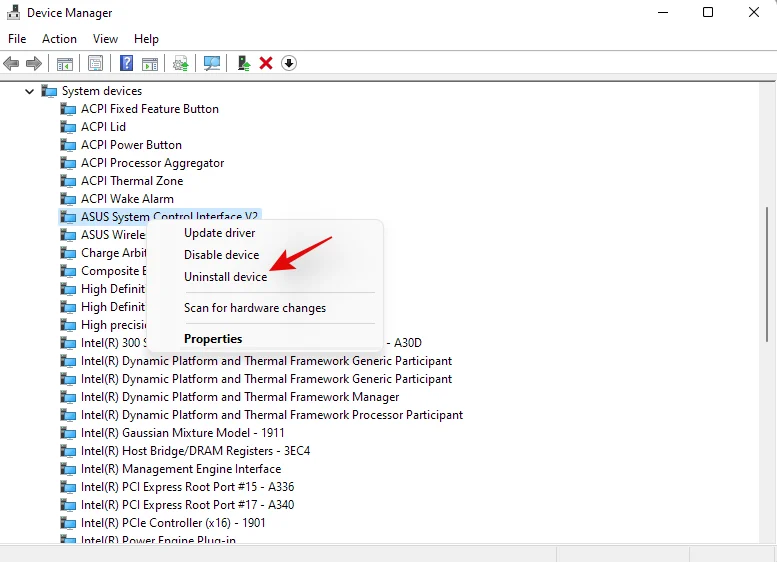The width and height of the screenshot is (777, 562).
Task: Maximize the Device Manager window
Action: click(x=708, y=12)
